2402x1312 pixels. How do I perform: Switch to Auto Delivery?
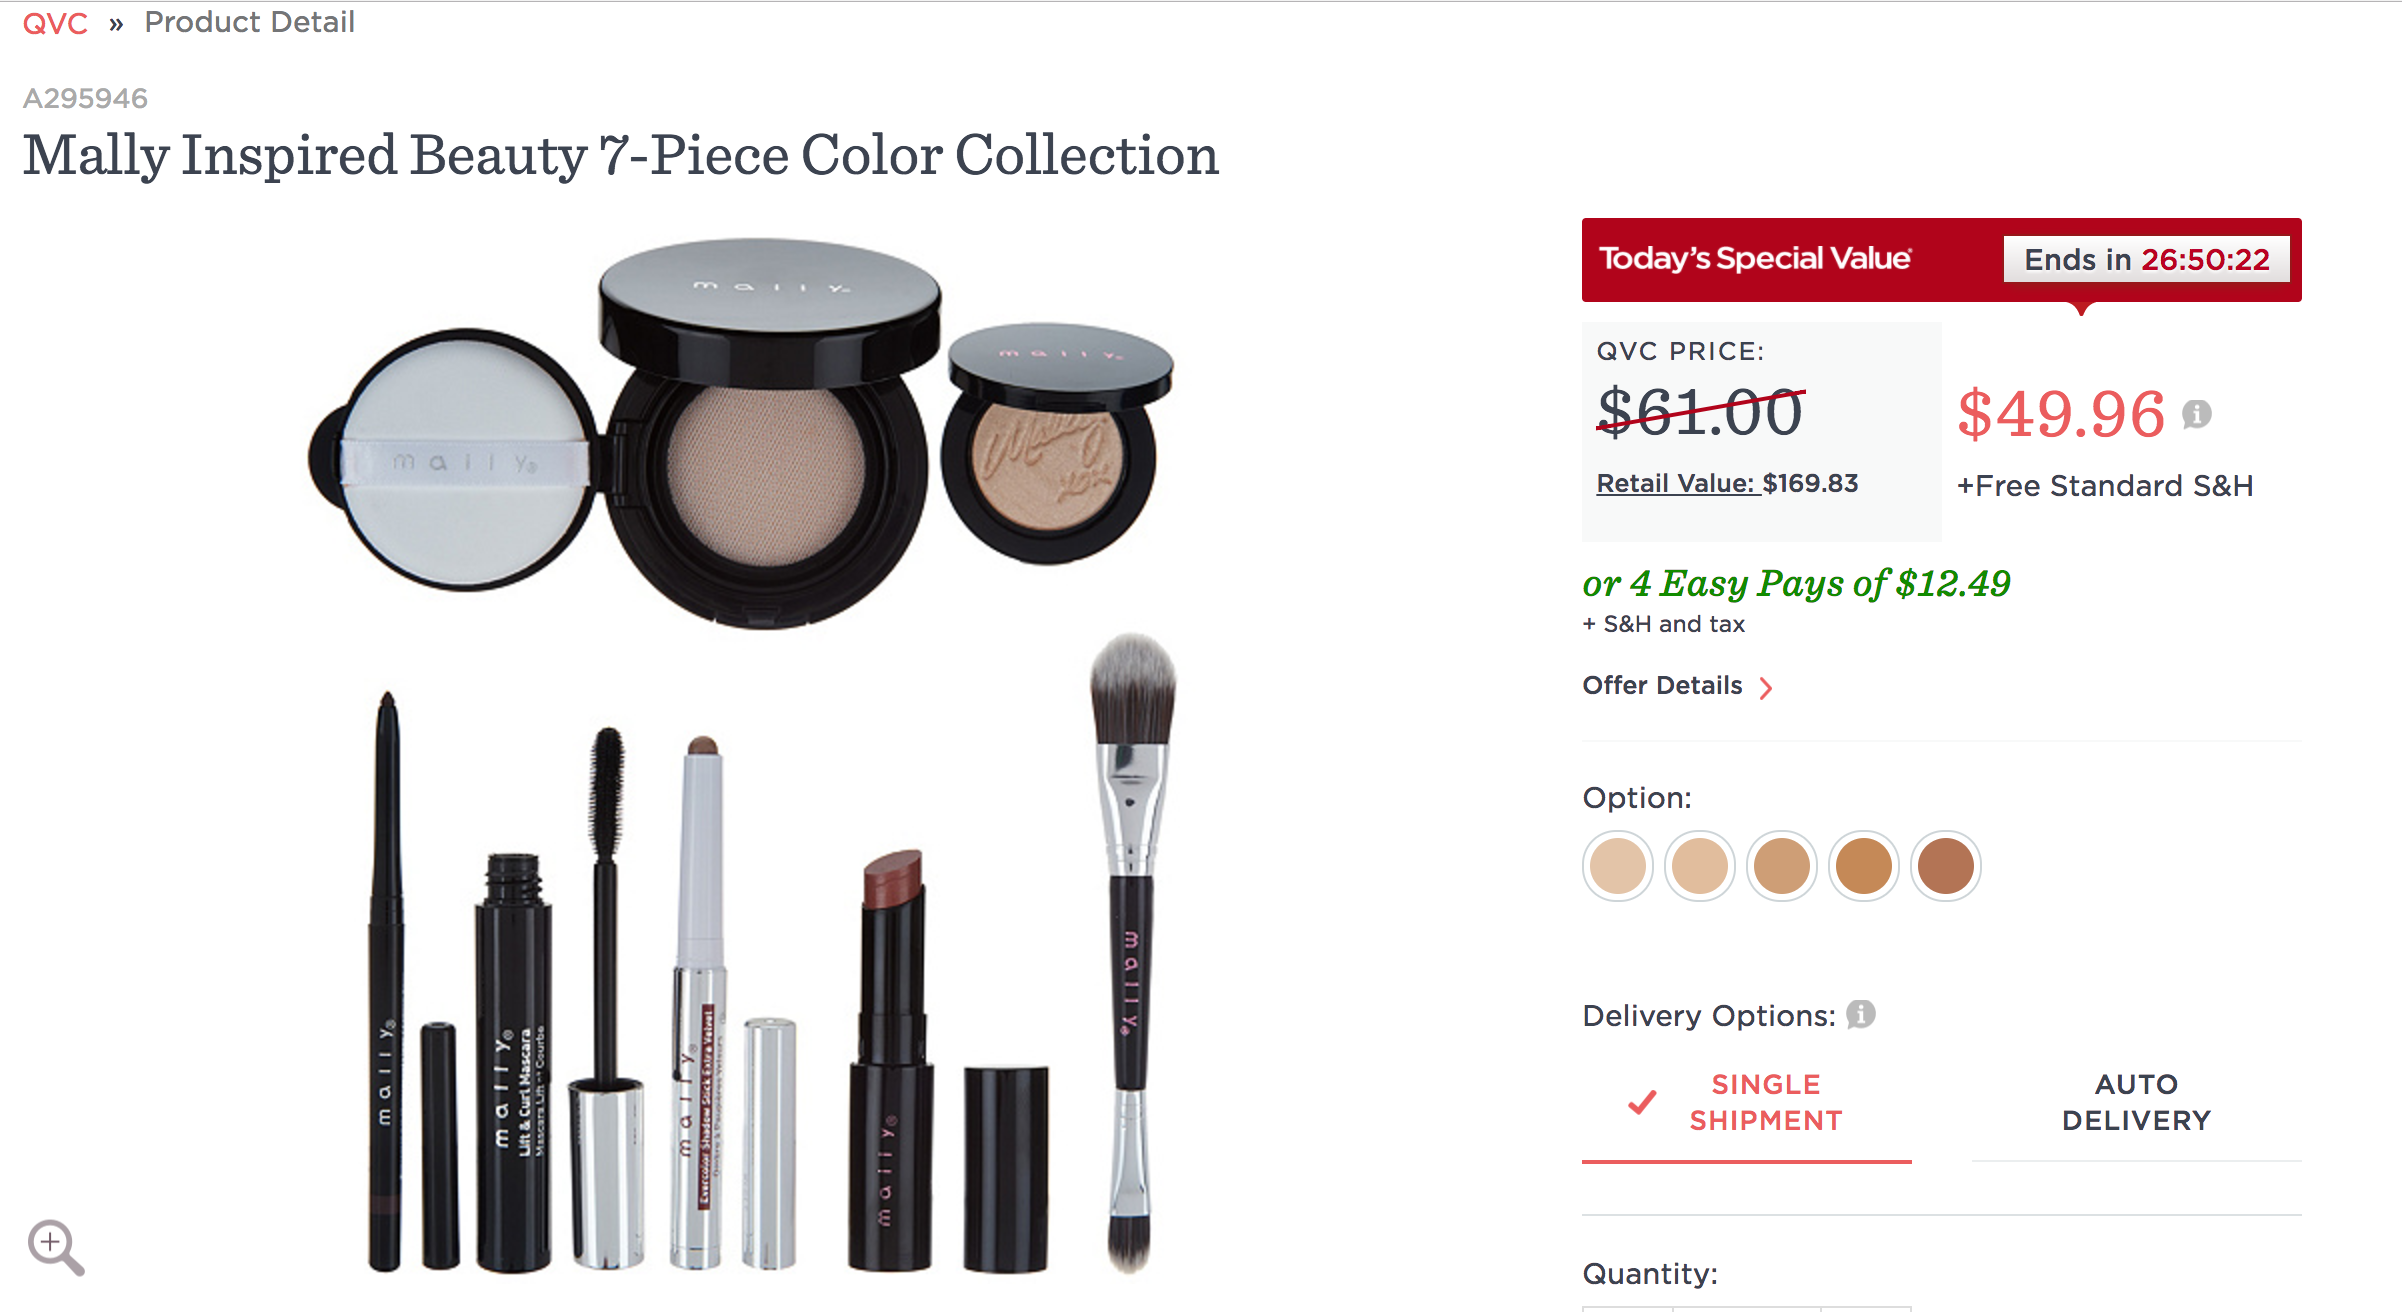pyautogui.click(x=2137, y=1102)
